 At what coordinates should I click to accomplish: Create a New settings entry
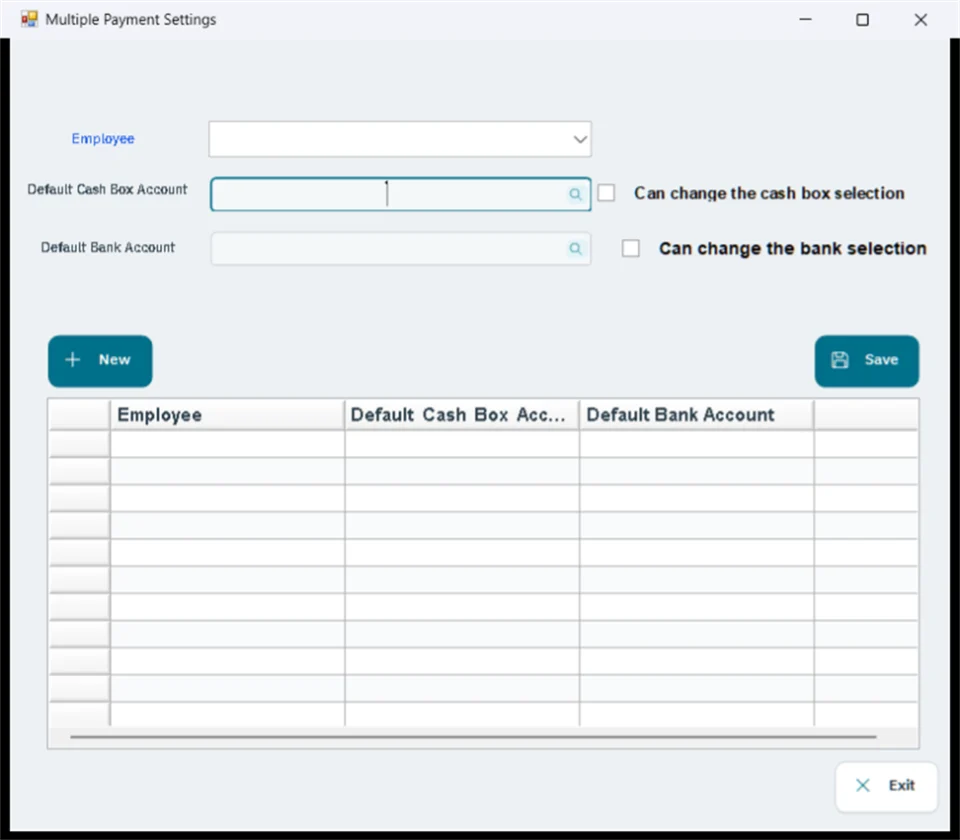100,361
